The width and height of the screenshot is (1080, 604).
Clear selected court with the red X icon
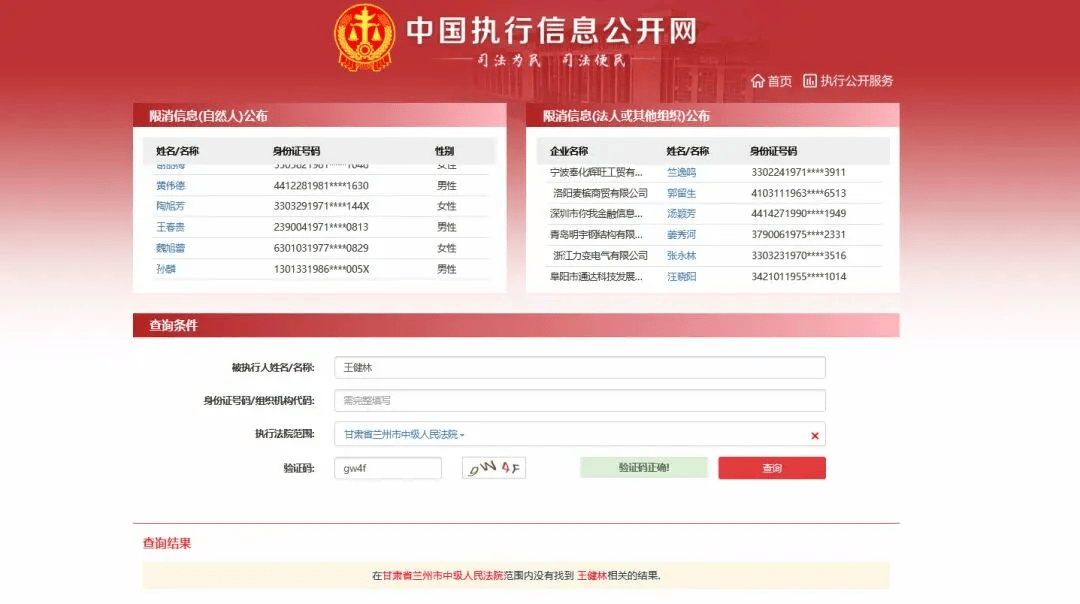(816, 434)
